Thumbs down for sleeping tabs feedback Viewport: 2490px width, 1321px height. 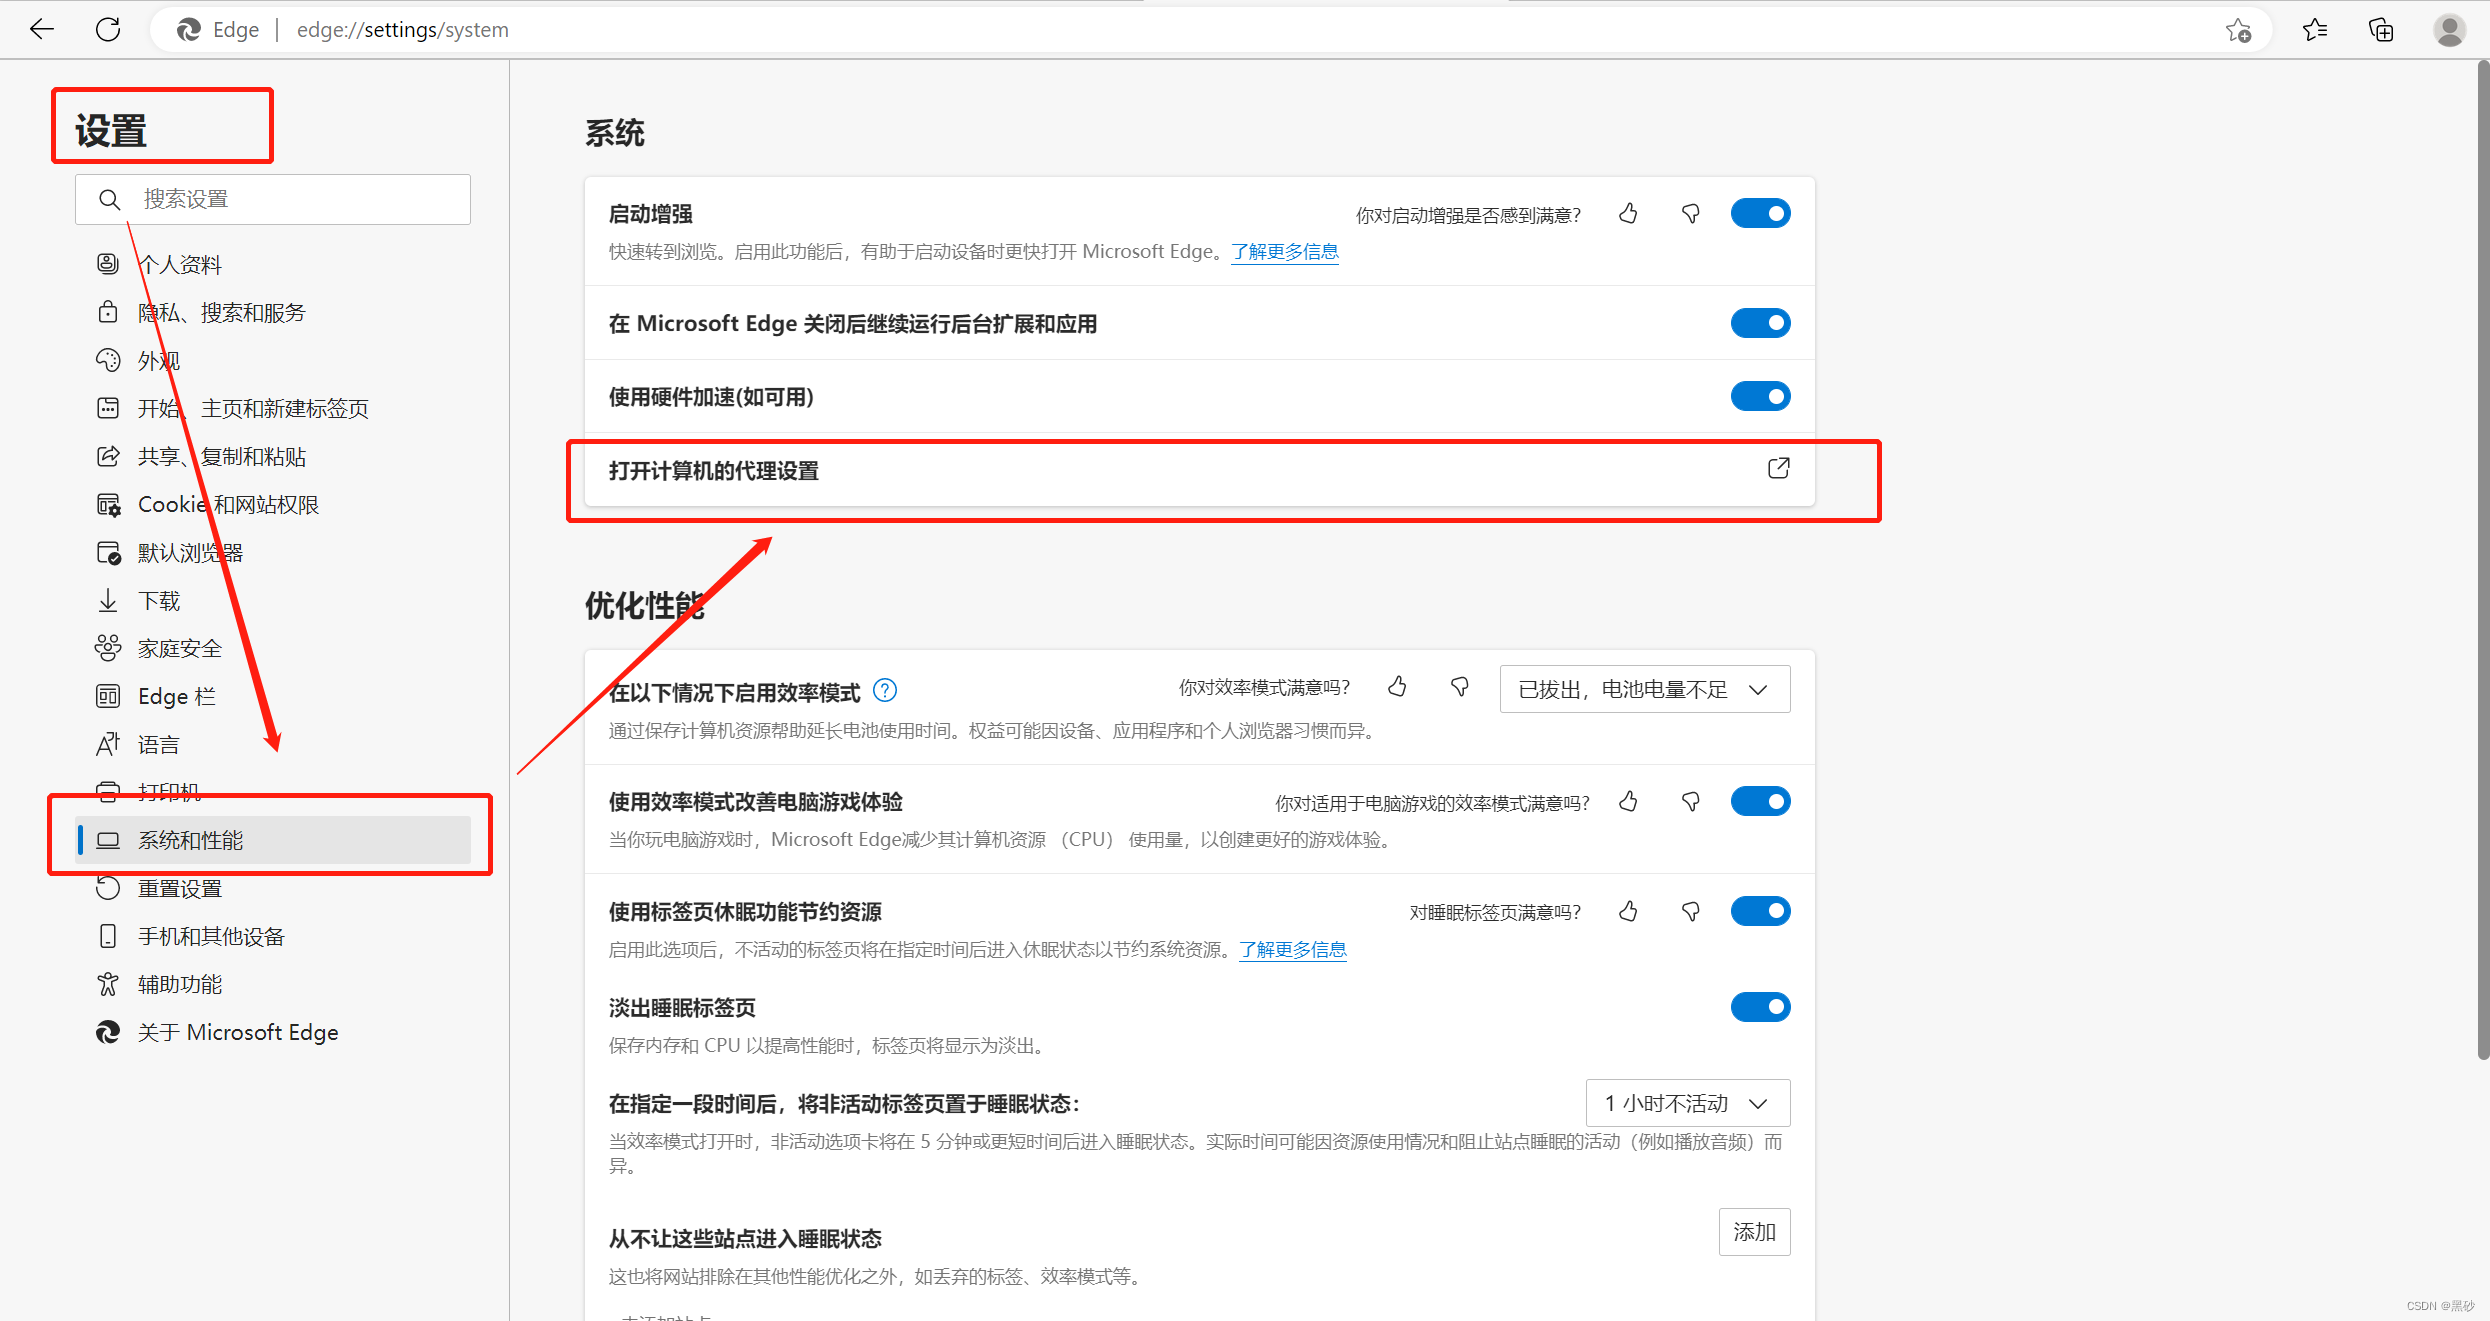coord(1690,912)
